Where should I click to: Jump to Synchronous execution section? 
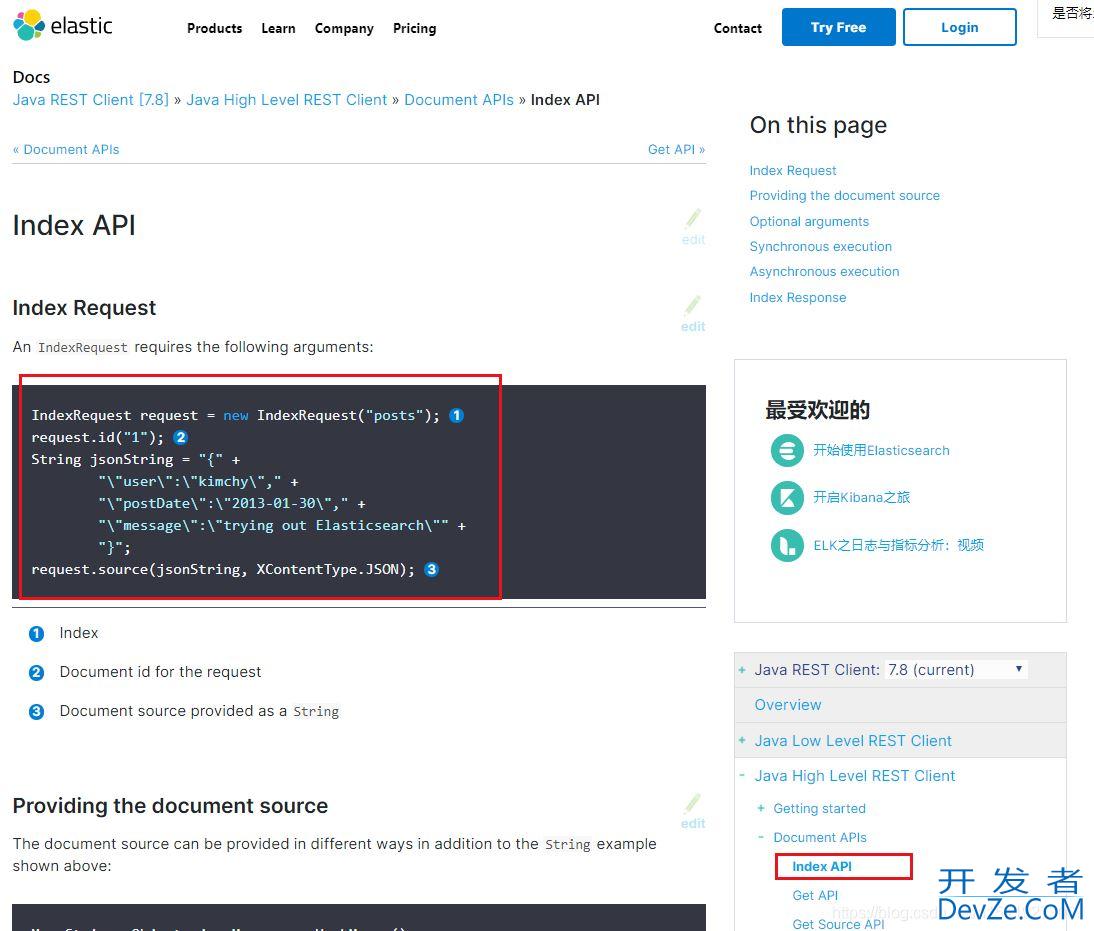820,246
